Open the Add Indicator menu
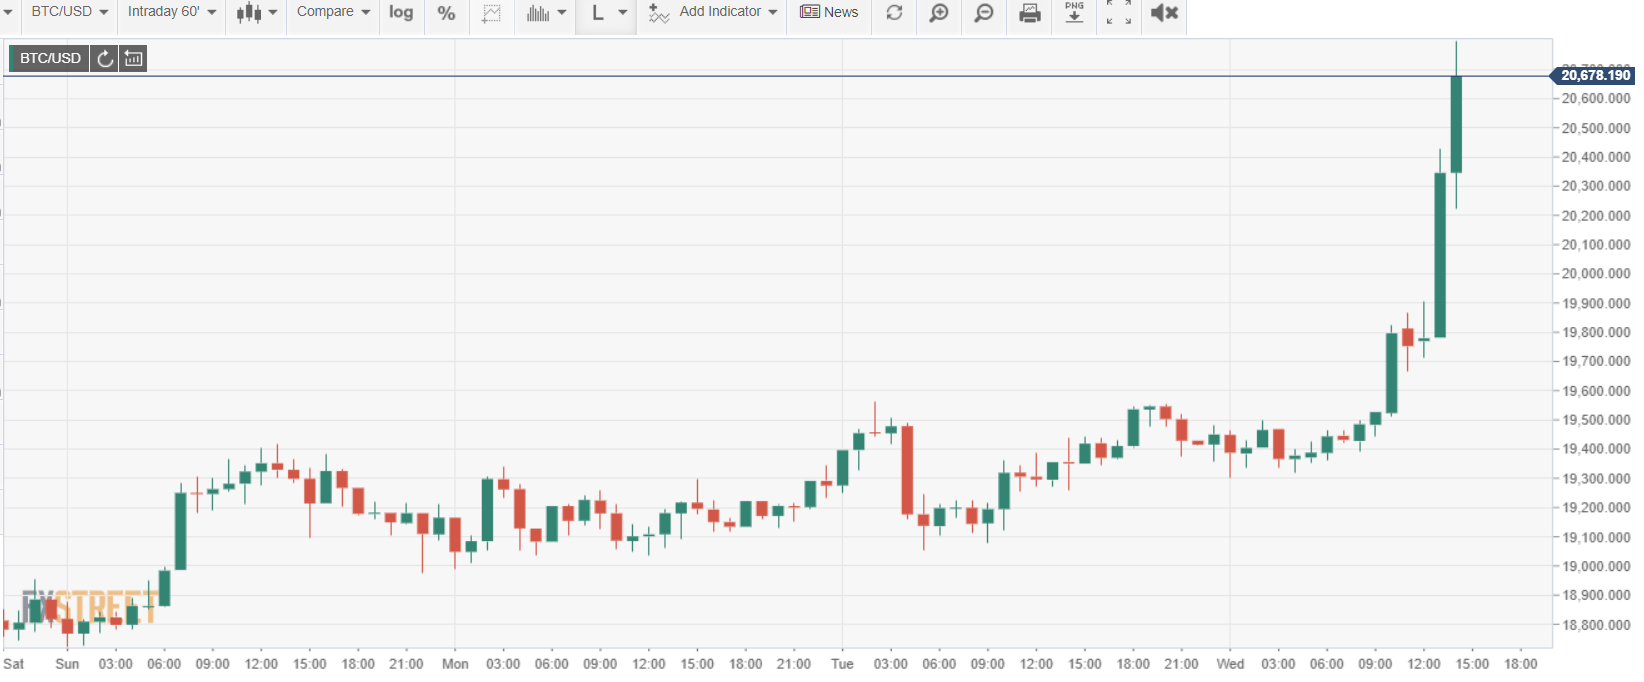Screen dimensions: 1644x682 coord(712,12)
